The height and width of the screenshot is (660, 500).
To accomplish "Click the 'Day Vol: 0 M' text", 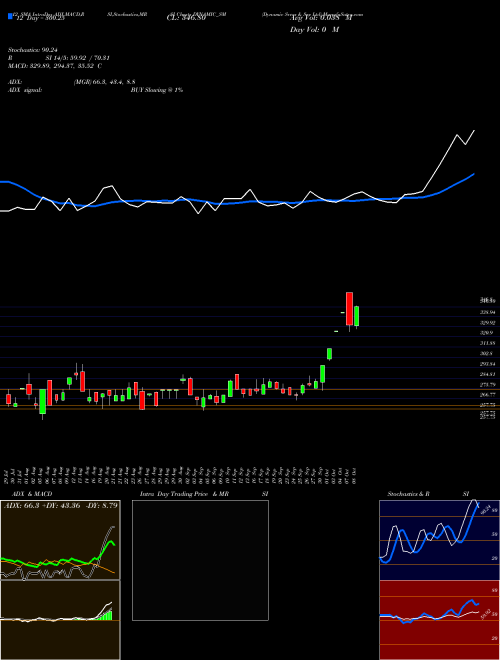I will point(314,30).
